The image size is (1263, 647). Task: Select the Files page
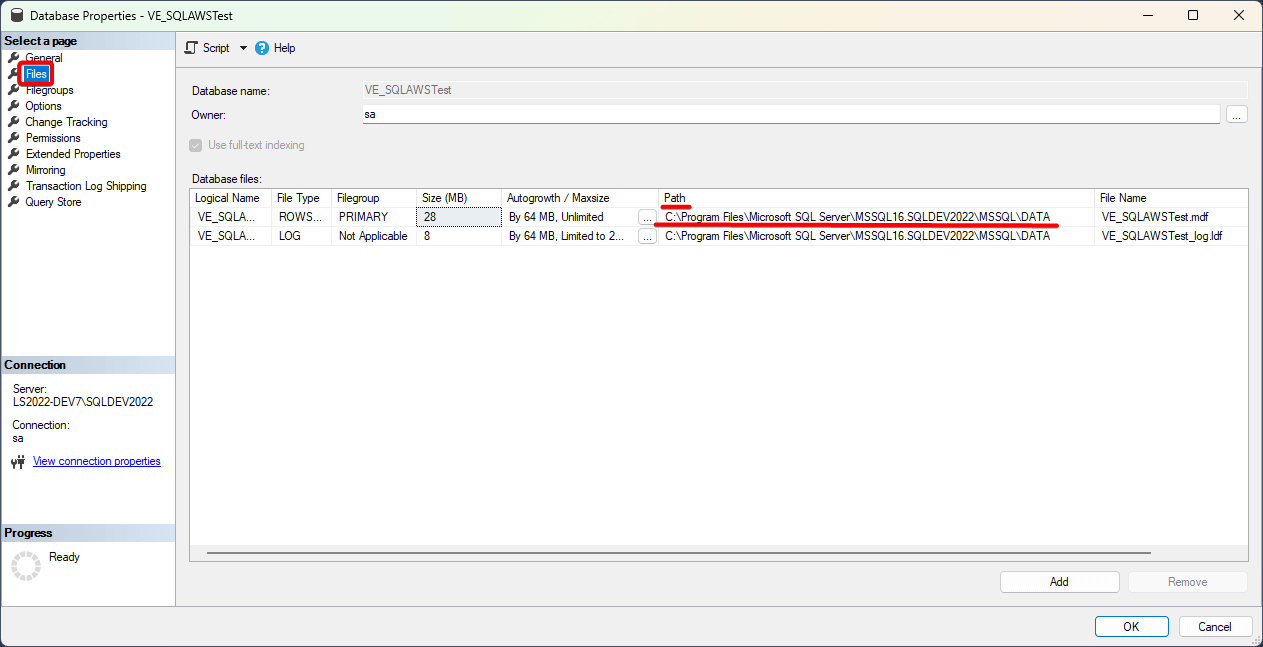pyautogui.click(x=36, y=74)
